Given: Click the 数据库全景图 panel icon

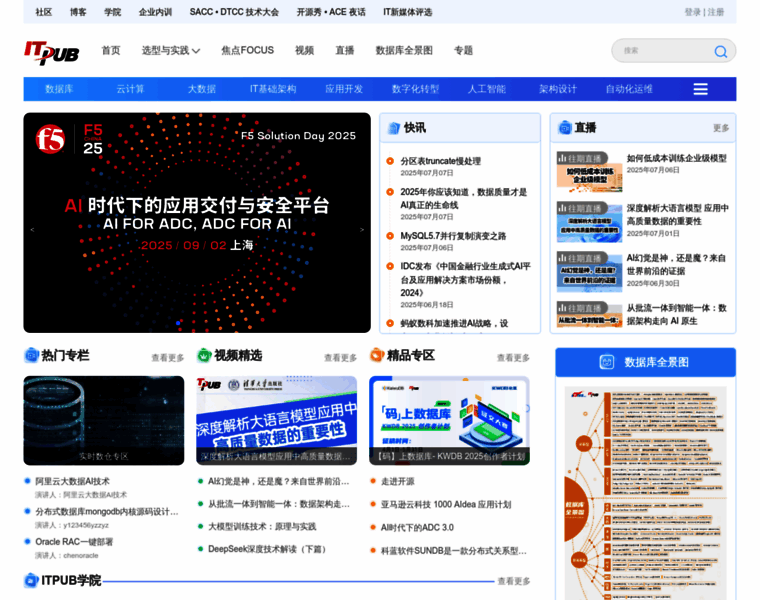Looking at the screenshot, I should point(606,362).
